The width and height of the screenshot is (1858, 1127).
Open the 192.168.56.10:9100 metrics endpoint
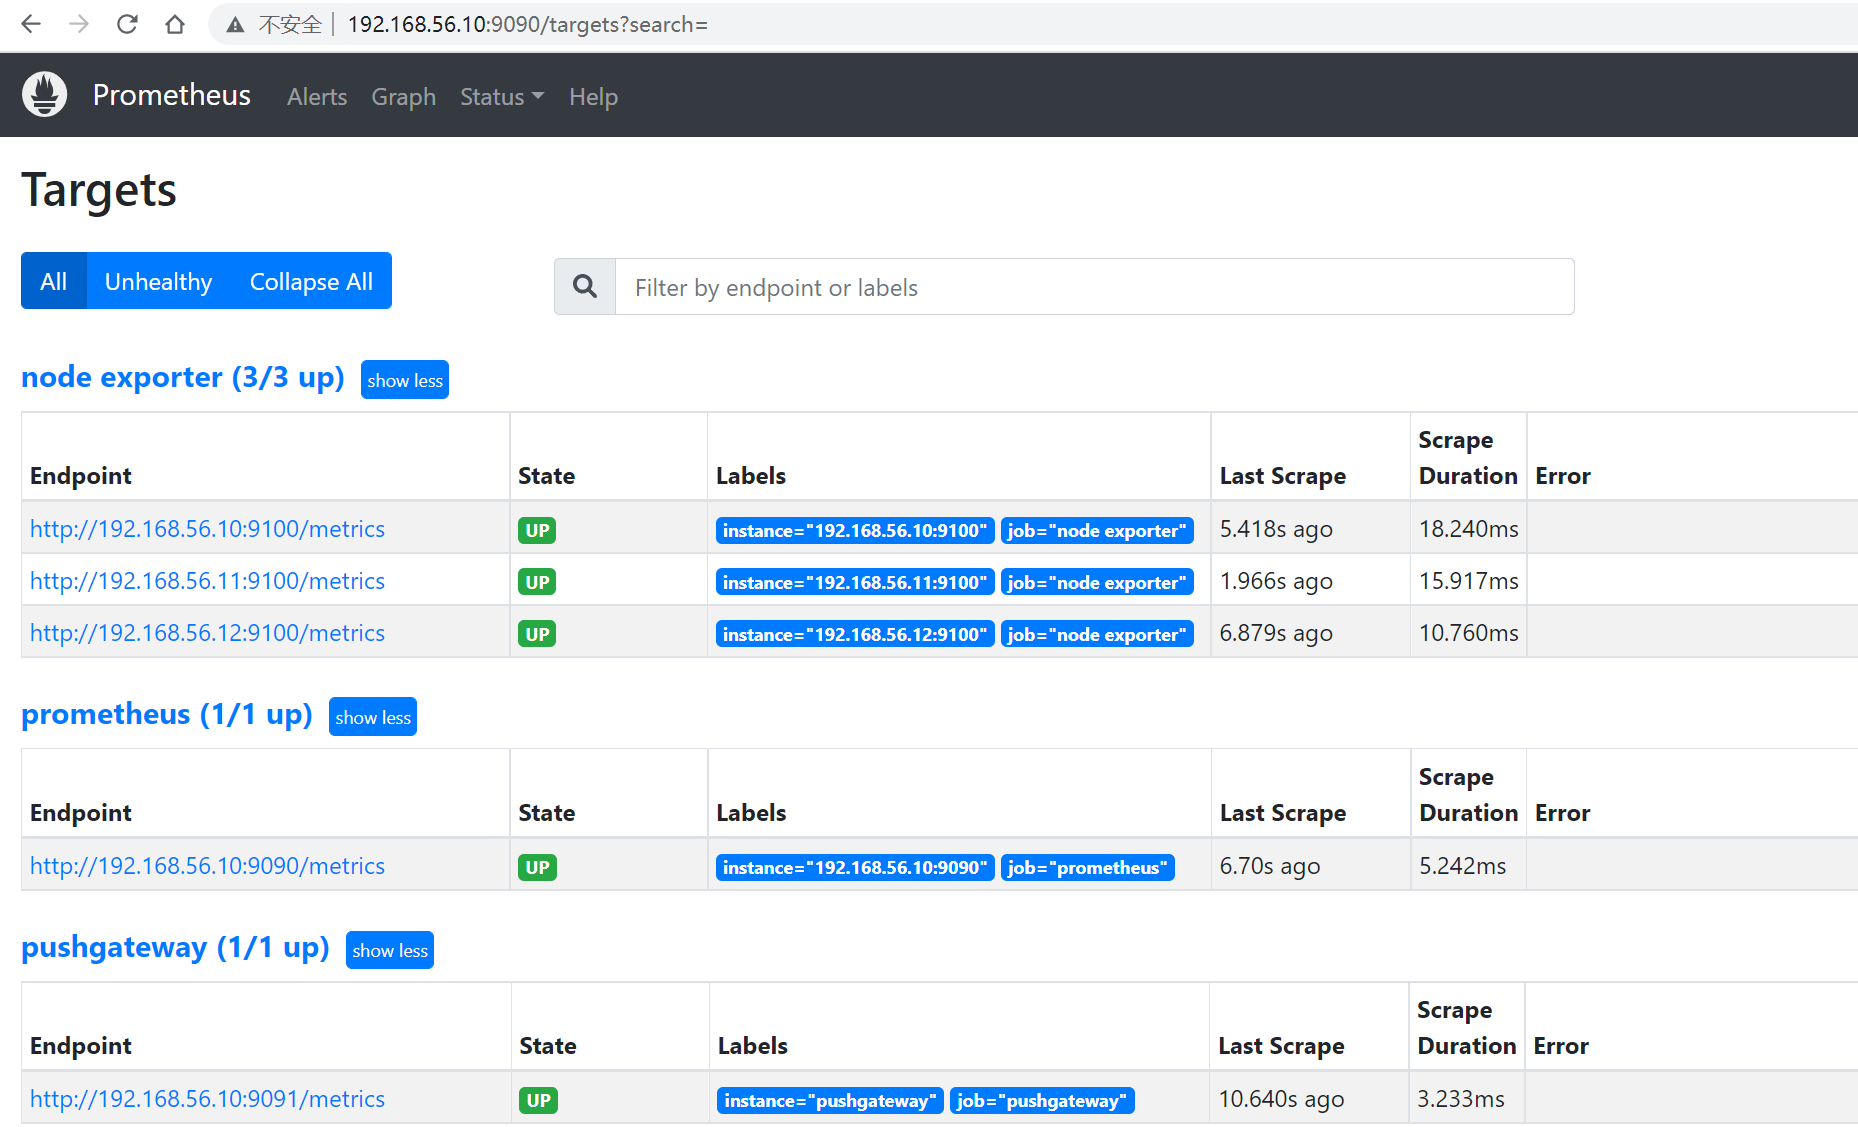point(207,529)
